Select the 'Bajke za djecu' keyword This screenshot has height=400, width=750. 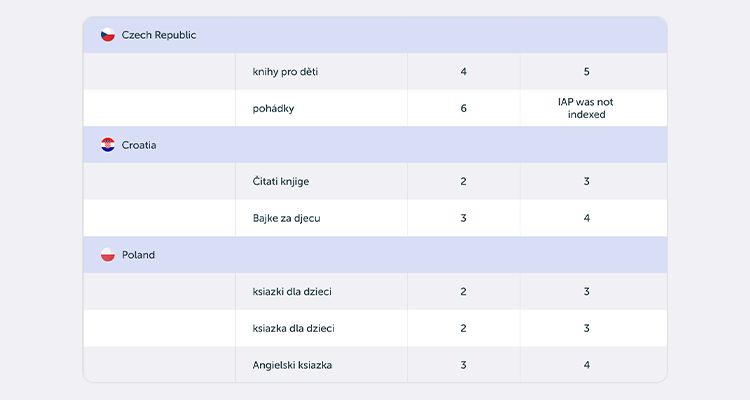point(287,218)
